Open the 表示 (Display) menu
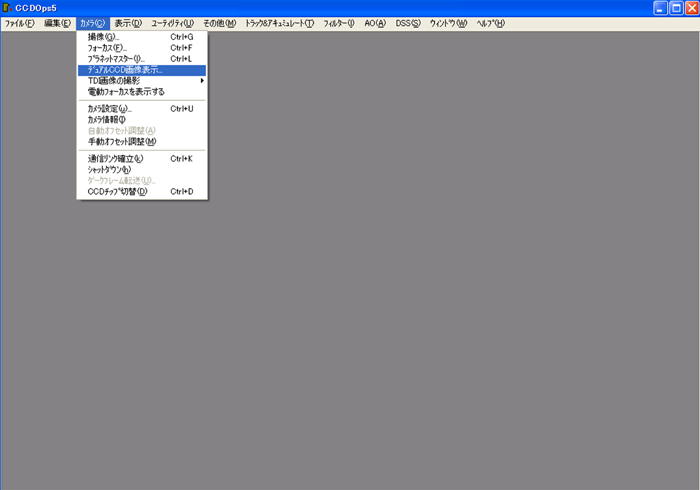This screenshot has height=490, width=700. click(x=128, y=23)
